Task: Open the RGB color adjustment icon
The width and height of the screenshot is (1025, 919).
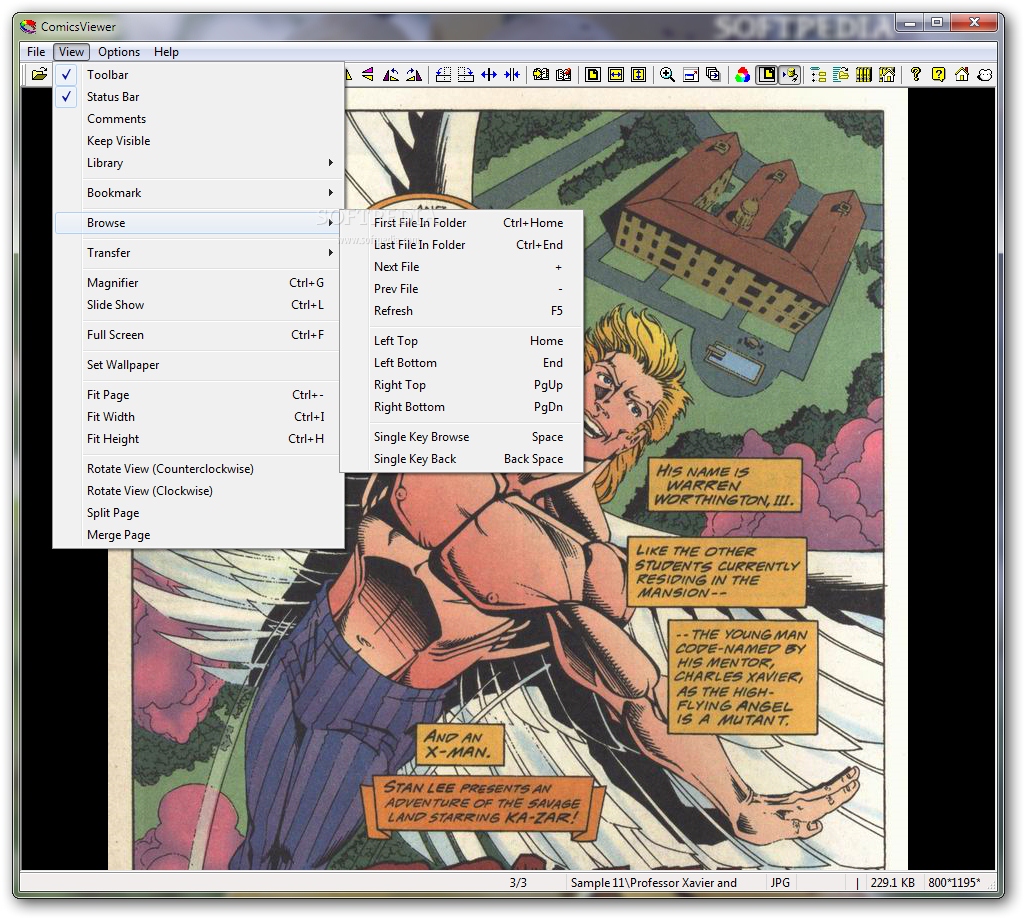Action: click(742, 75)
